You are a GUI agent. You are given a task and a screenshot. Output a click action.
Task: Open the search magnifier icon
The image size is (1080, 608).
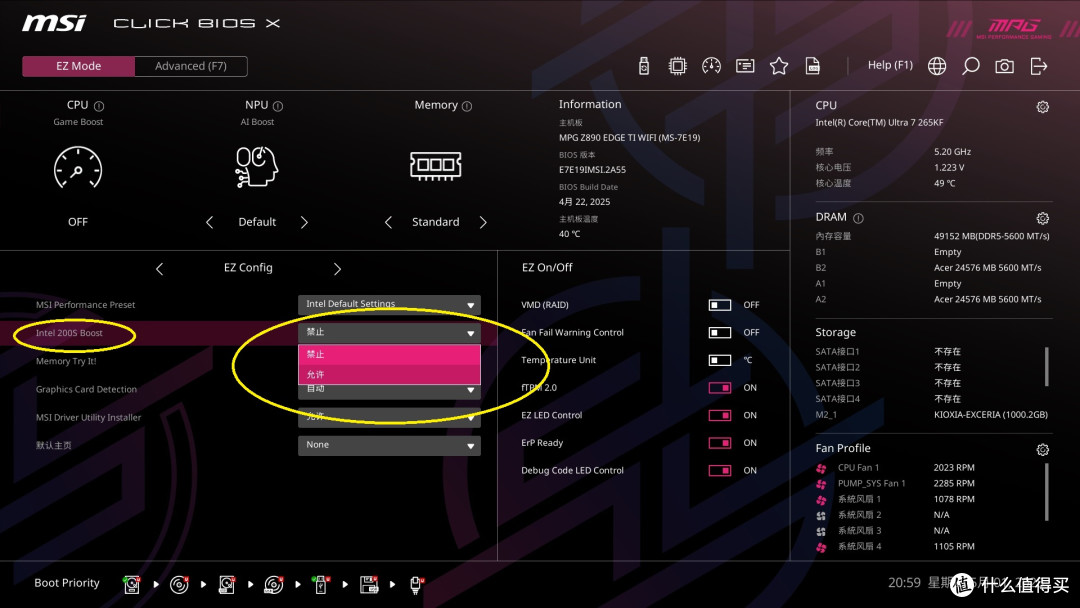click(x=970, y=66)
